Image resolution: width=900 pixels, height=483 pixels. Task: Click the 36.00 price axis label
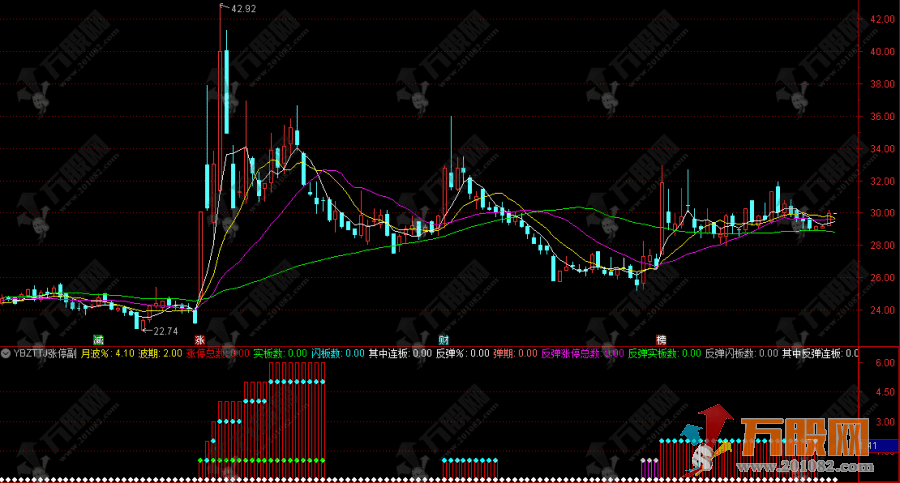click(881, 116)
